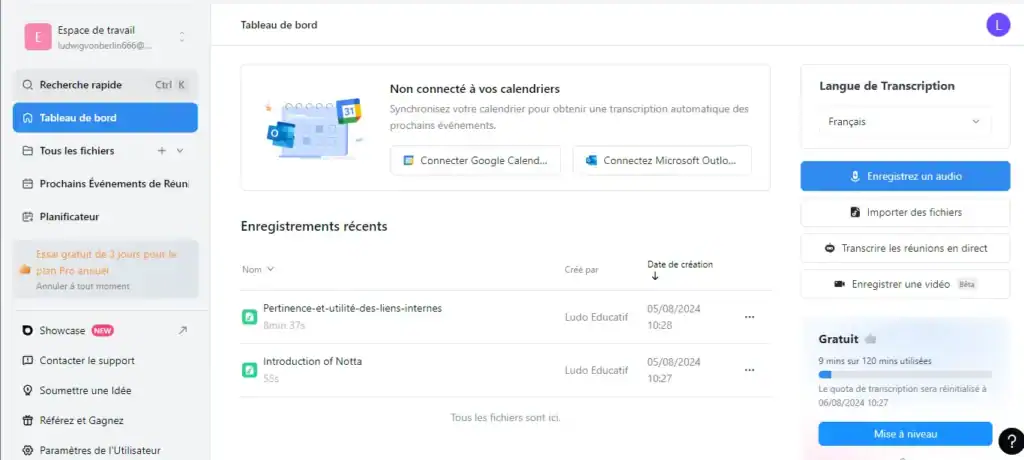Click the transcription quota progress bar
The image size is (1024, 460).
[x=905, y=374]
